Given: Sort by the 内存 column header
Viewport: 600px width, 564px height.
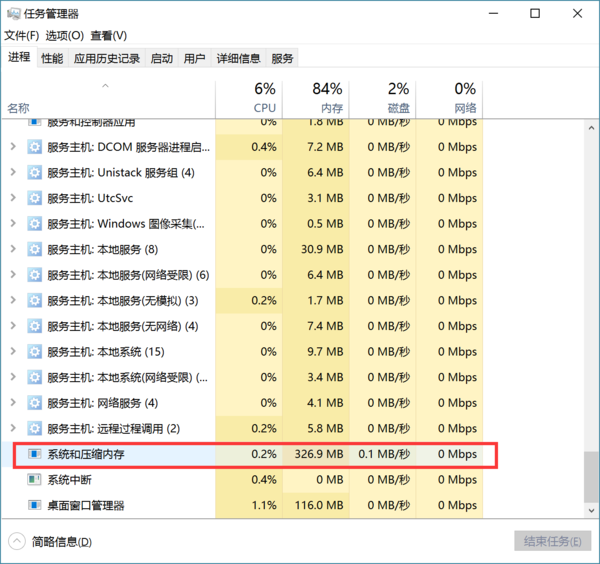Looking at the screenshot, I should click(316, 99).
